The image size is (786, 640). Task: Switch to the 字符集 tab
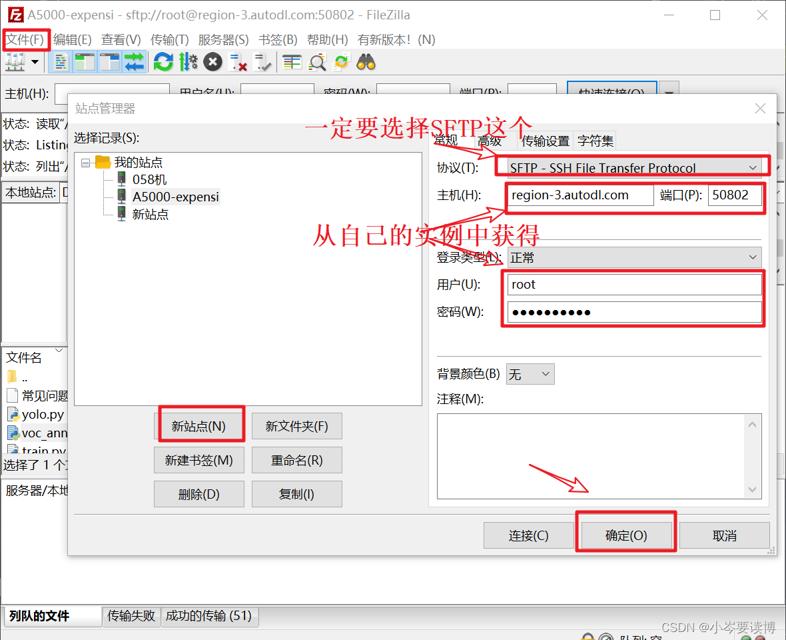click(595, 141)
